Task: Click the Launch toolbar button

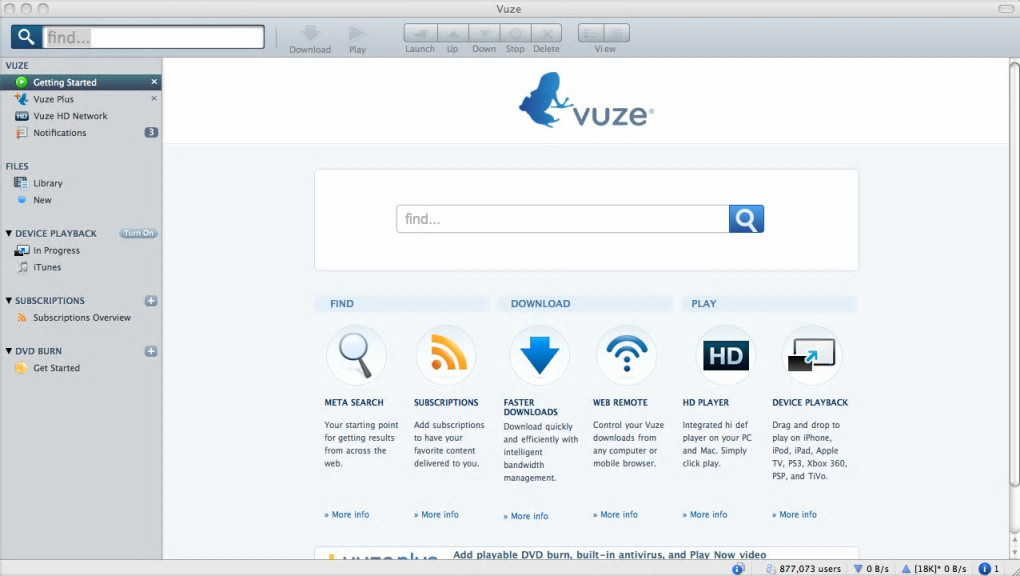Action: coord(420,33)
